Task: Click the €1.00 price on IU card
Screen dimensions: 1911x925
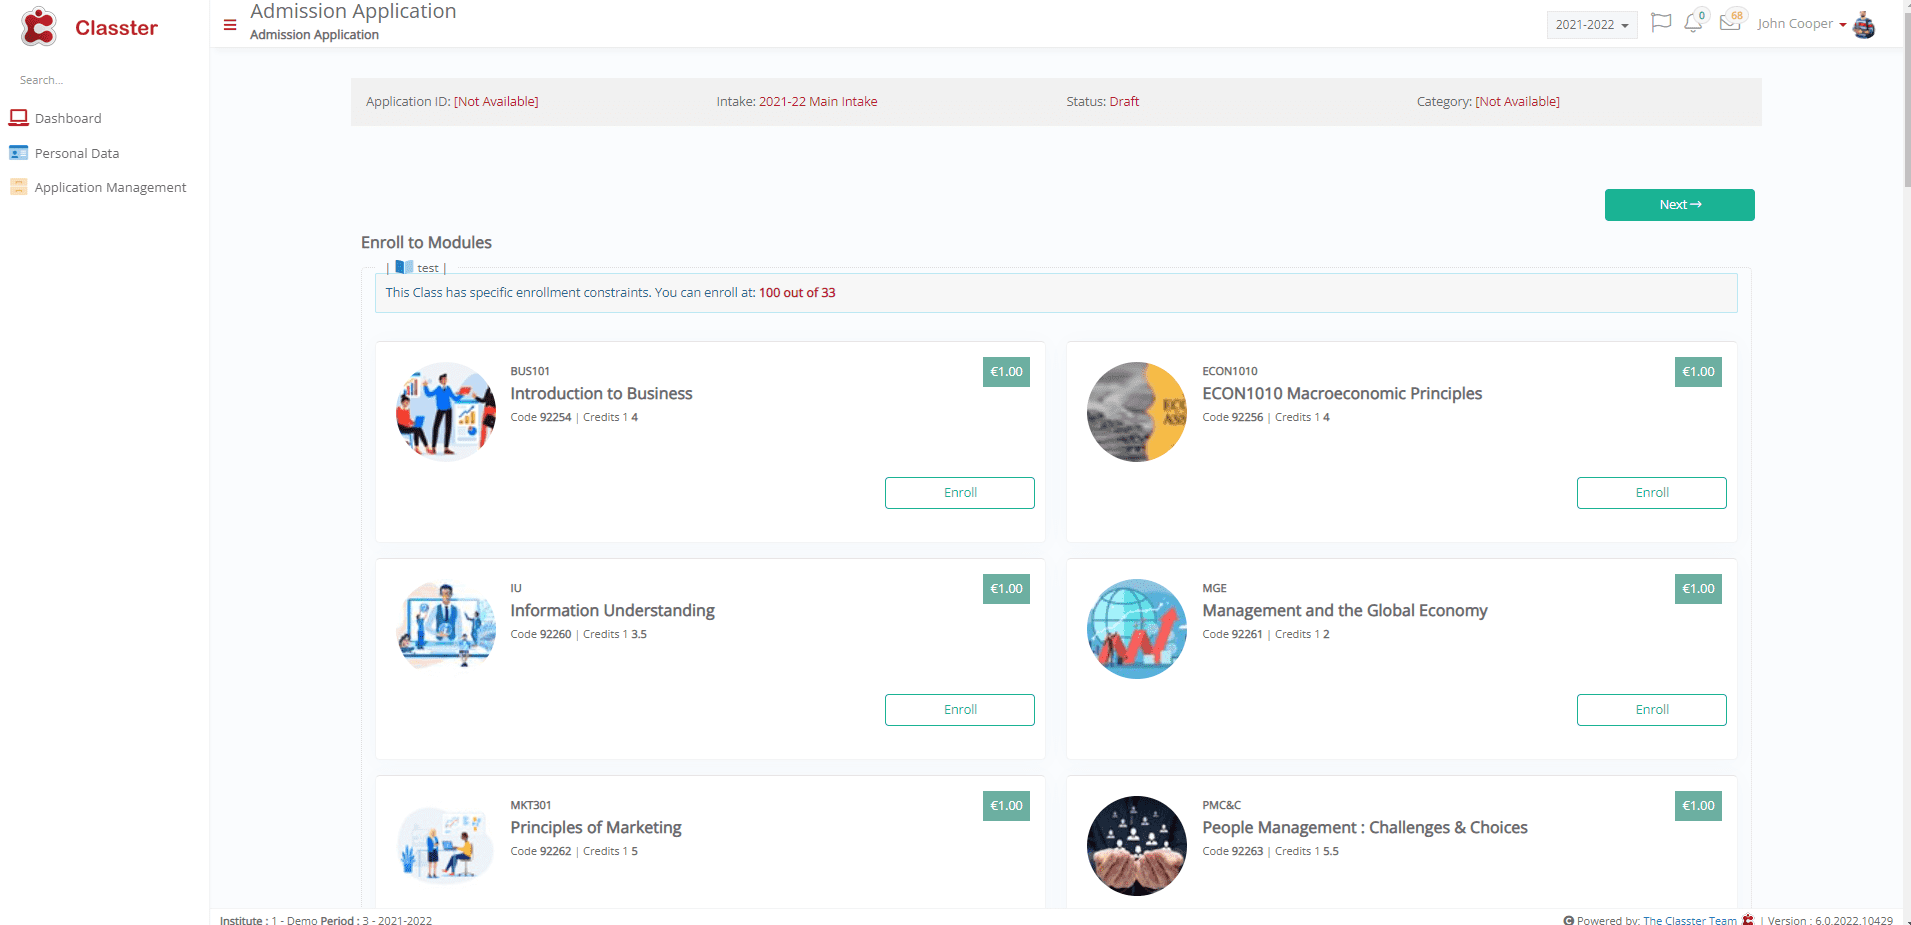Action: (x=1006, y=589)
